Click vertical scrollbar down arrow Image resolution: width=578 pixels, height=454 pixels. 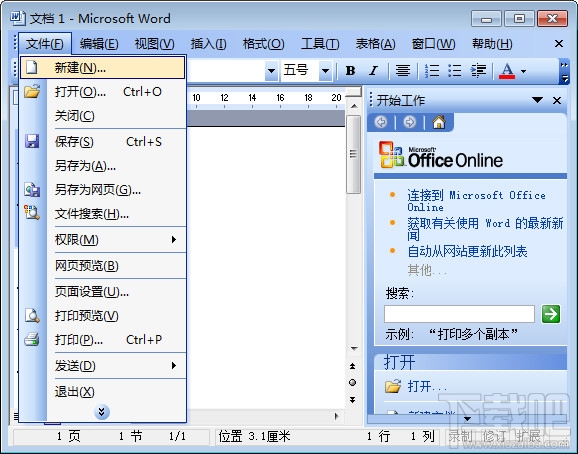(x=354, y=349)
